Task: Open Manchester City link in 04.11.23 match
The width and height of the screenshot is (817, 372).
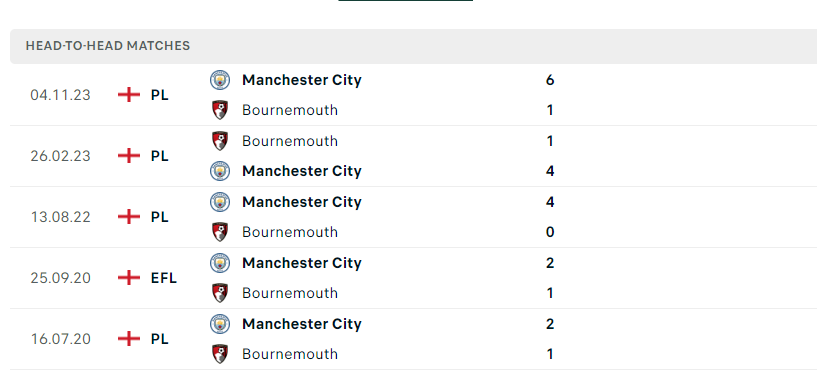Action: (302, 80)
